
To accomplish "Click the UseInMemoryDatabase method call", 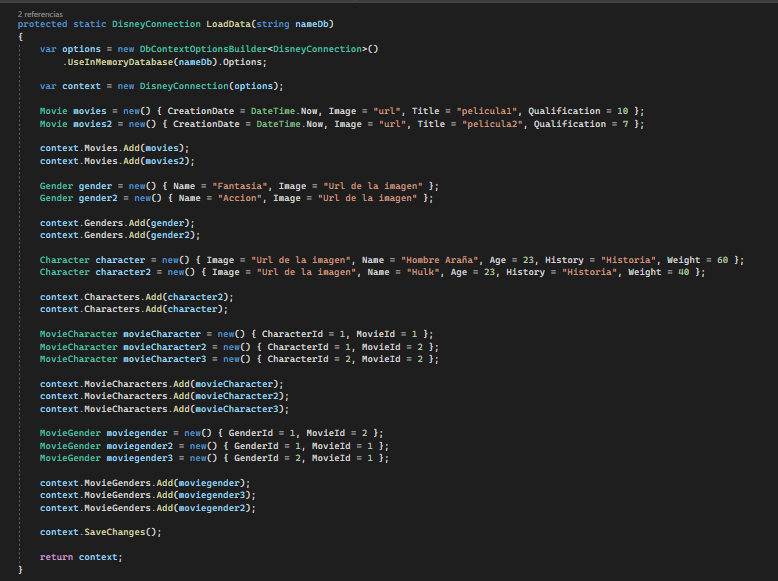I will pyautogui.click(x=120, y=62).
